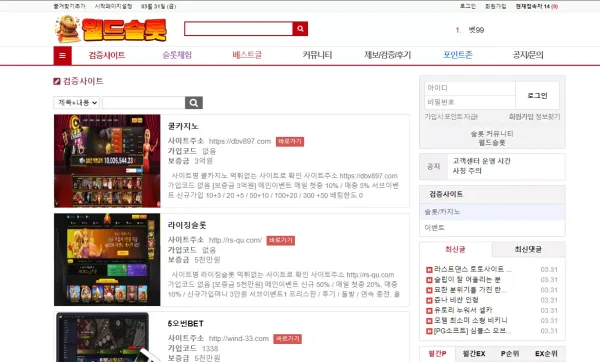Click the 비밀번호 input field
This screenshot has height=362, width=600.
470,103
